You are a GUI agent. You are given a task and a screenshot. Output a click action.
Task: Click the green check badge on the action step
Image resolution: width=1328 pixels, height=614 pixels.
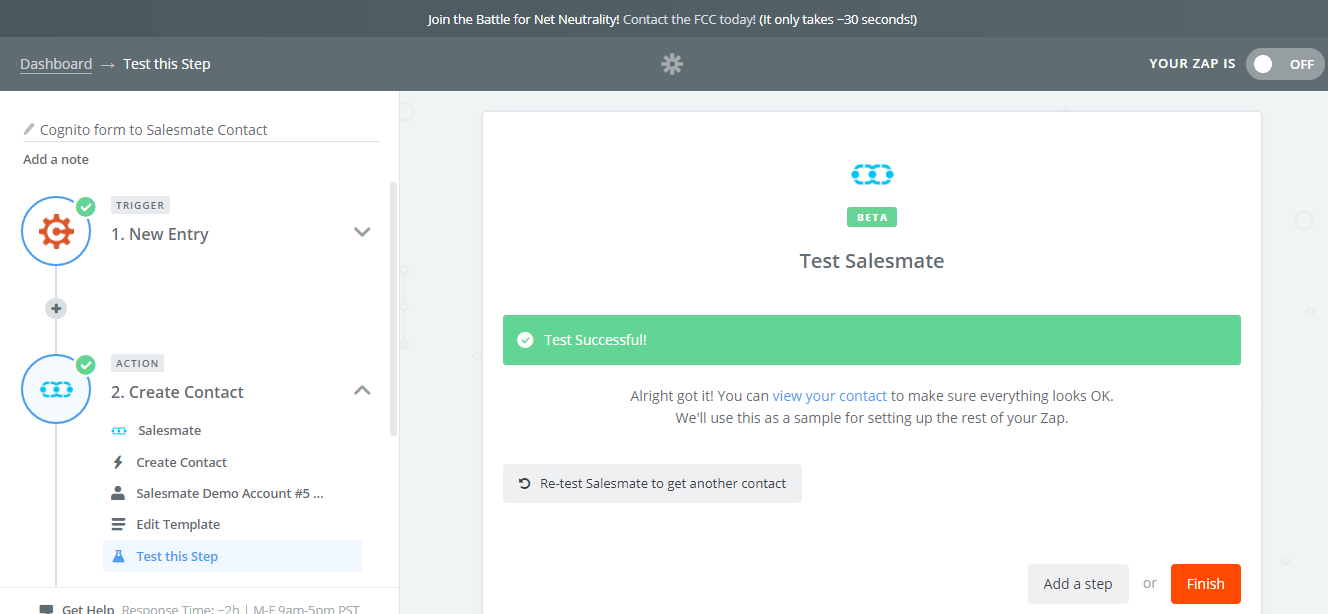pyautogui.click(x=86, y=365)
